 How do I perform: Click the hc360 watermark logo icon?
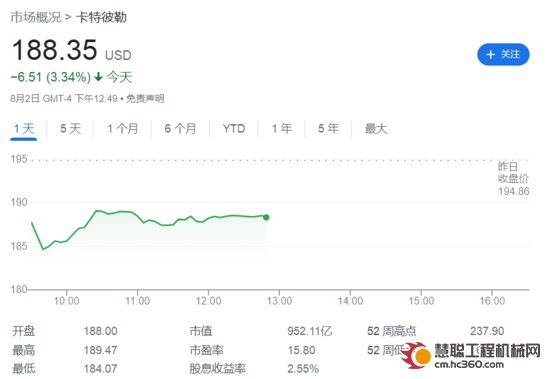pos(416,355)
